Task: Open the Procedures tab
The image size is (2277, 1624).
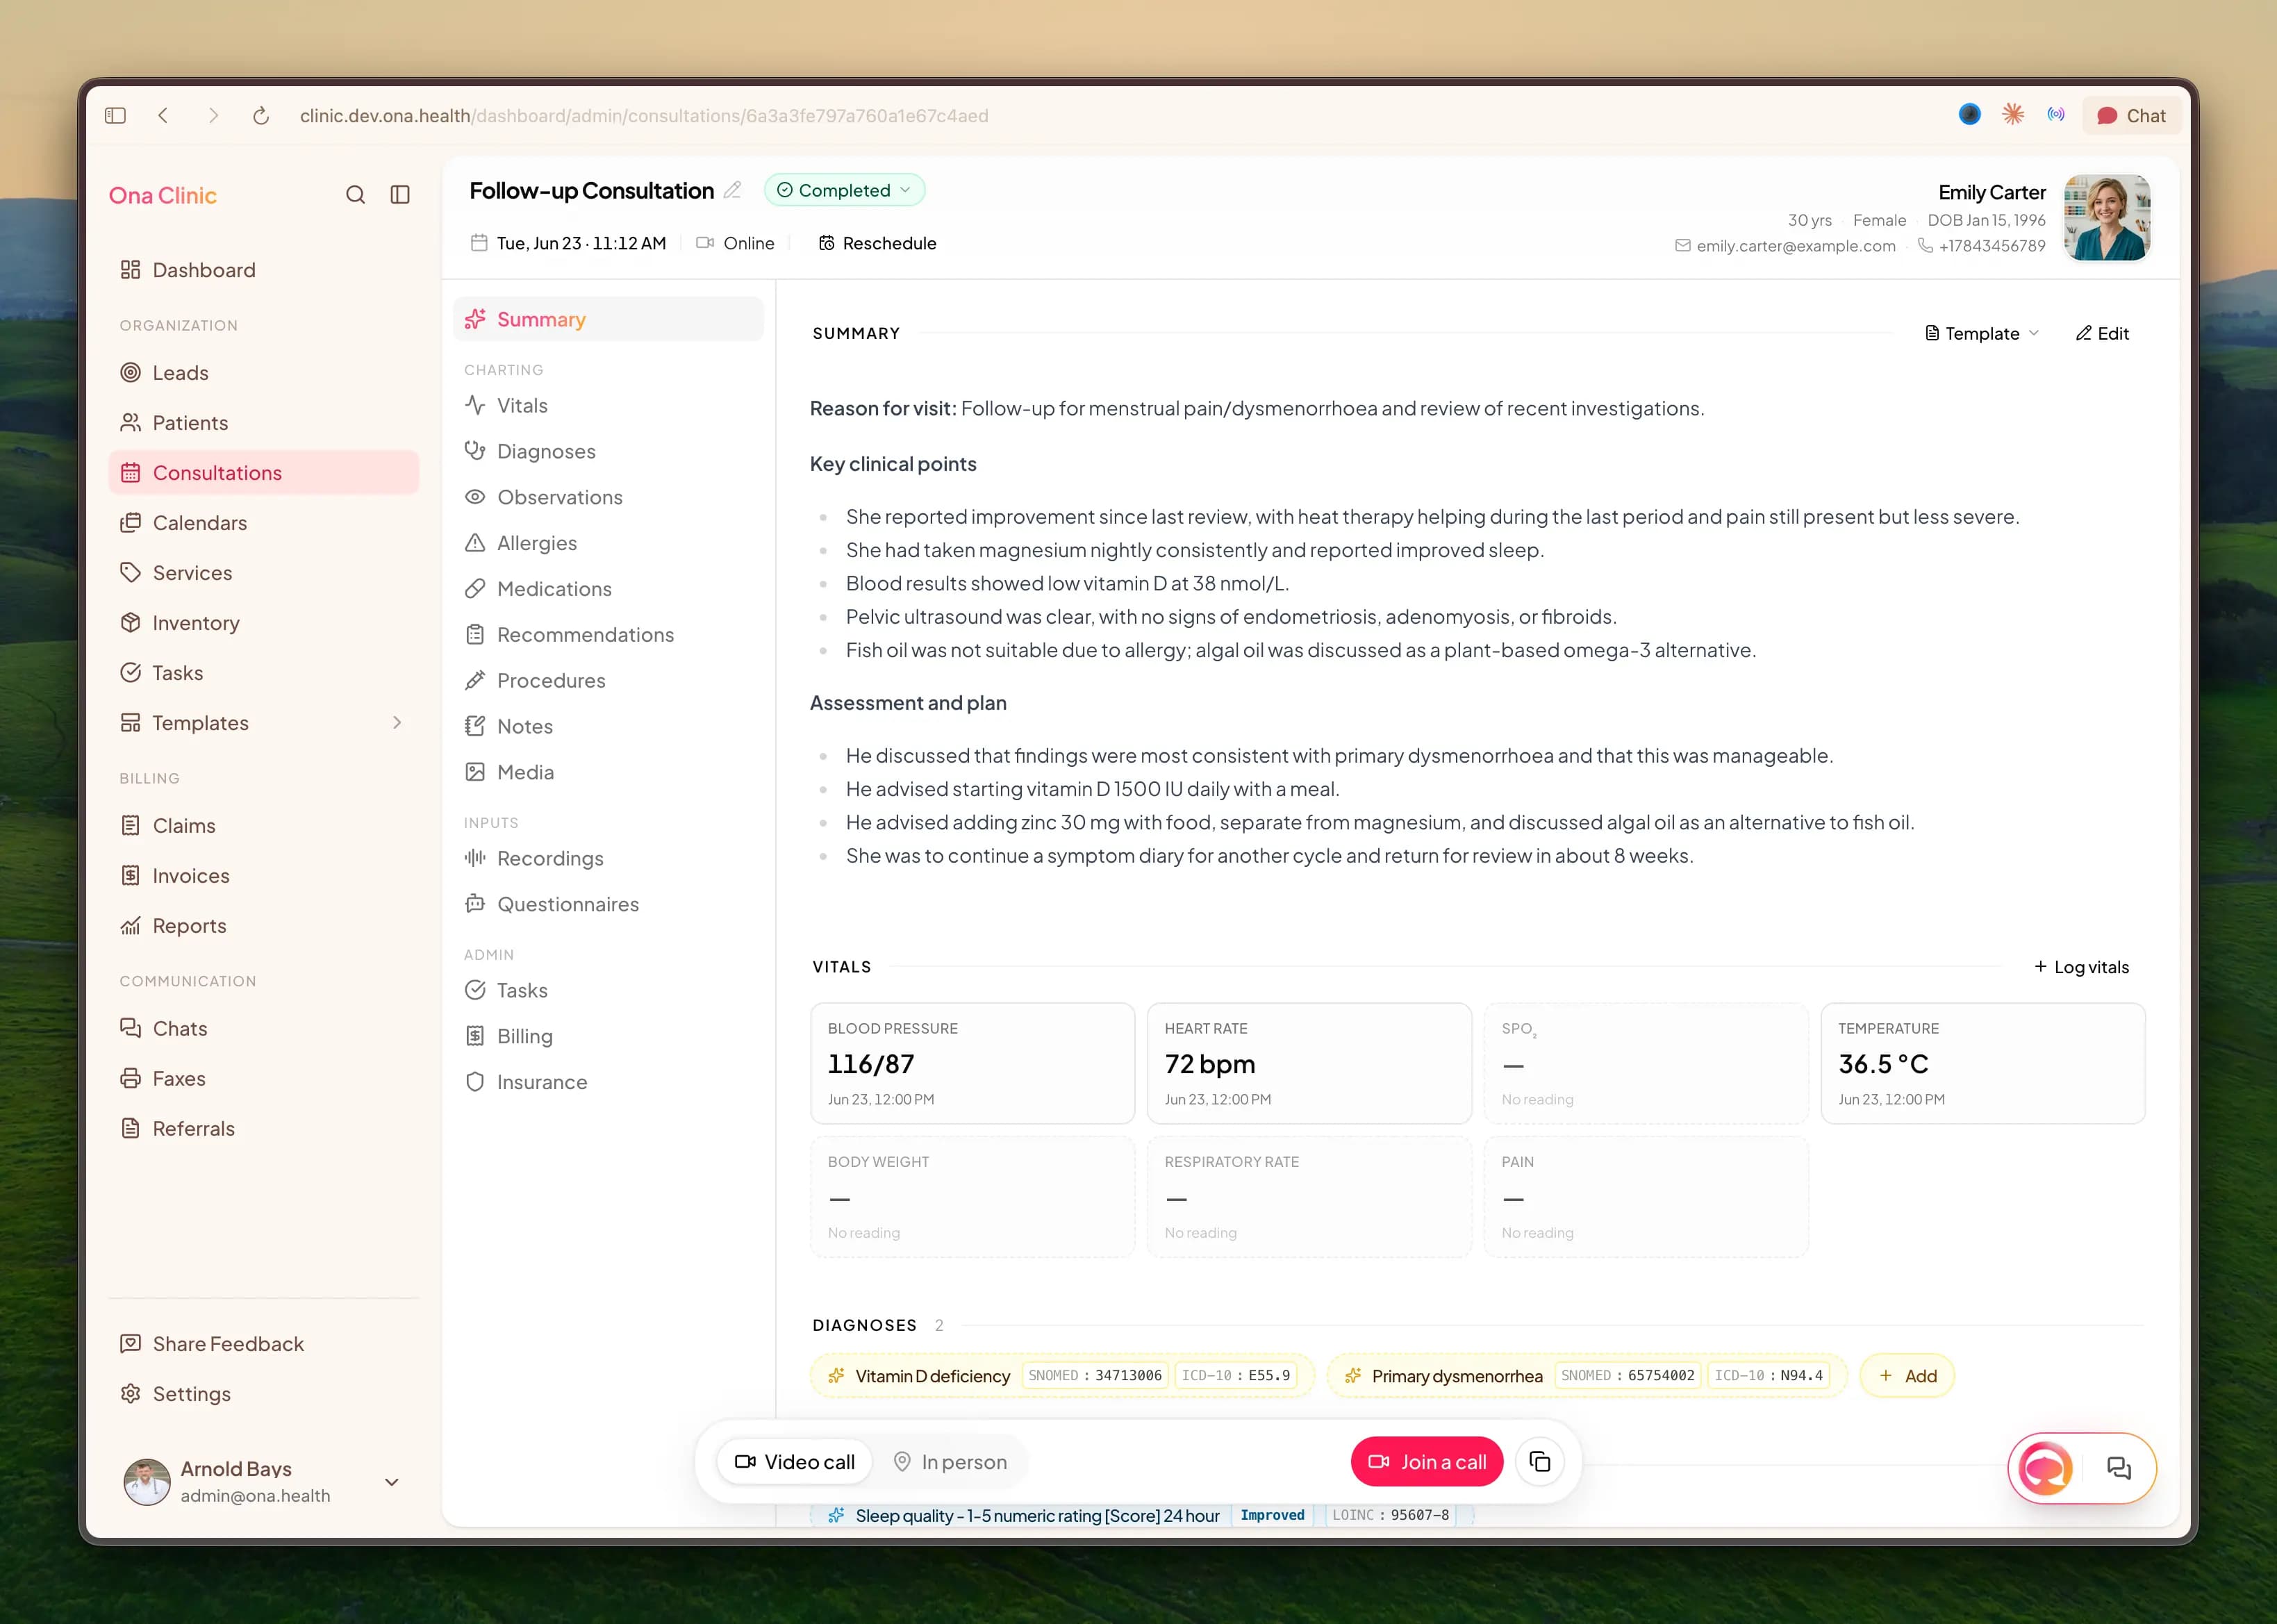Action: point(608,681)
